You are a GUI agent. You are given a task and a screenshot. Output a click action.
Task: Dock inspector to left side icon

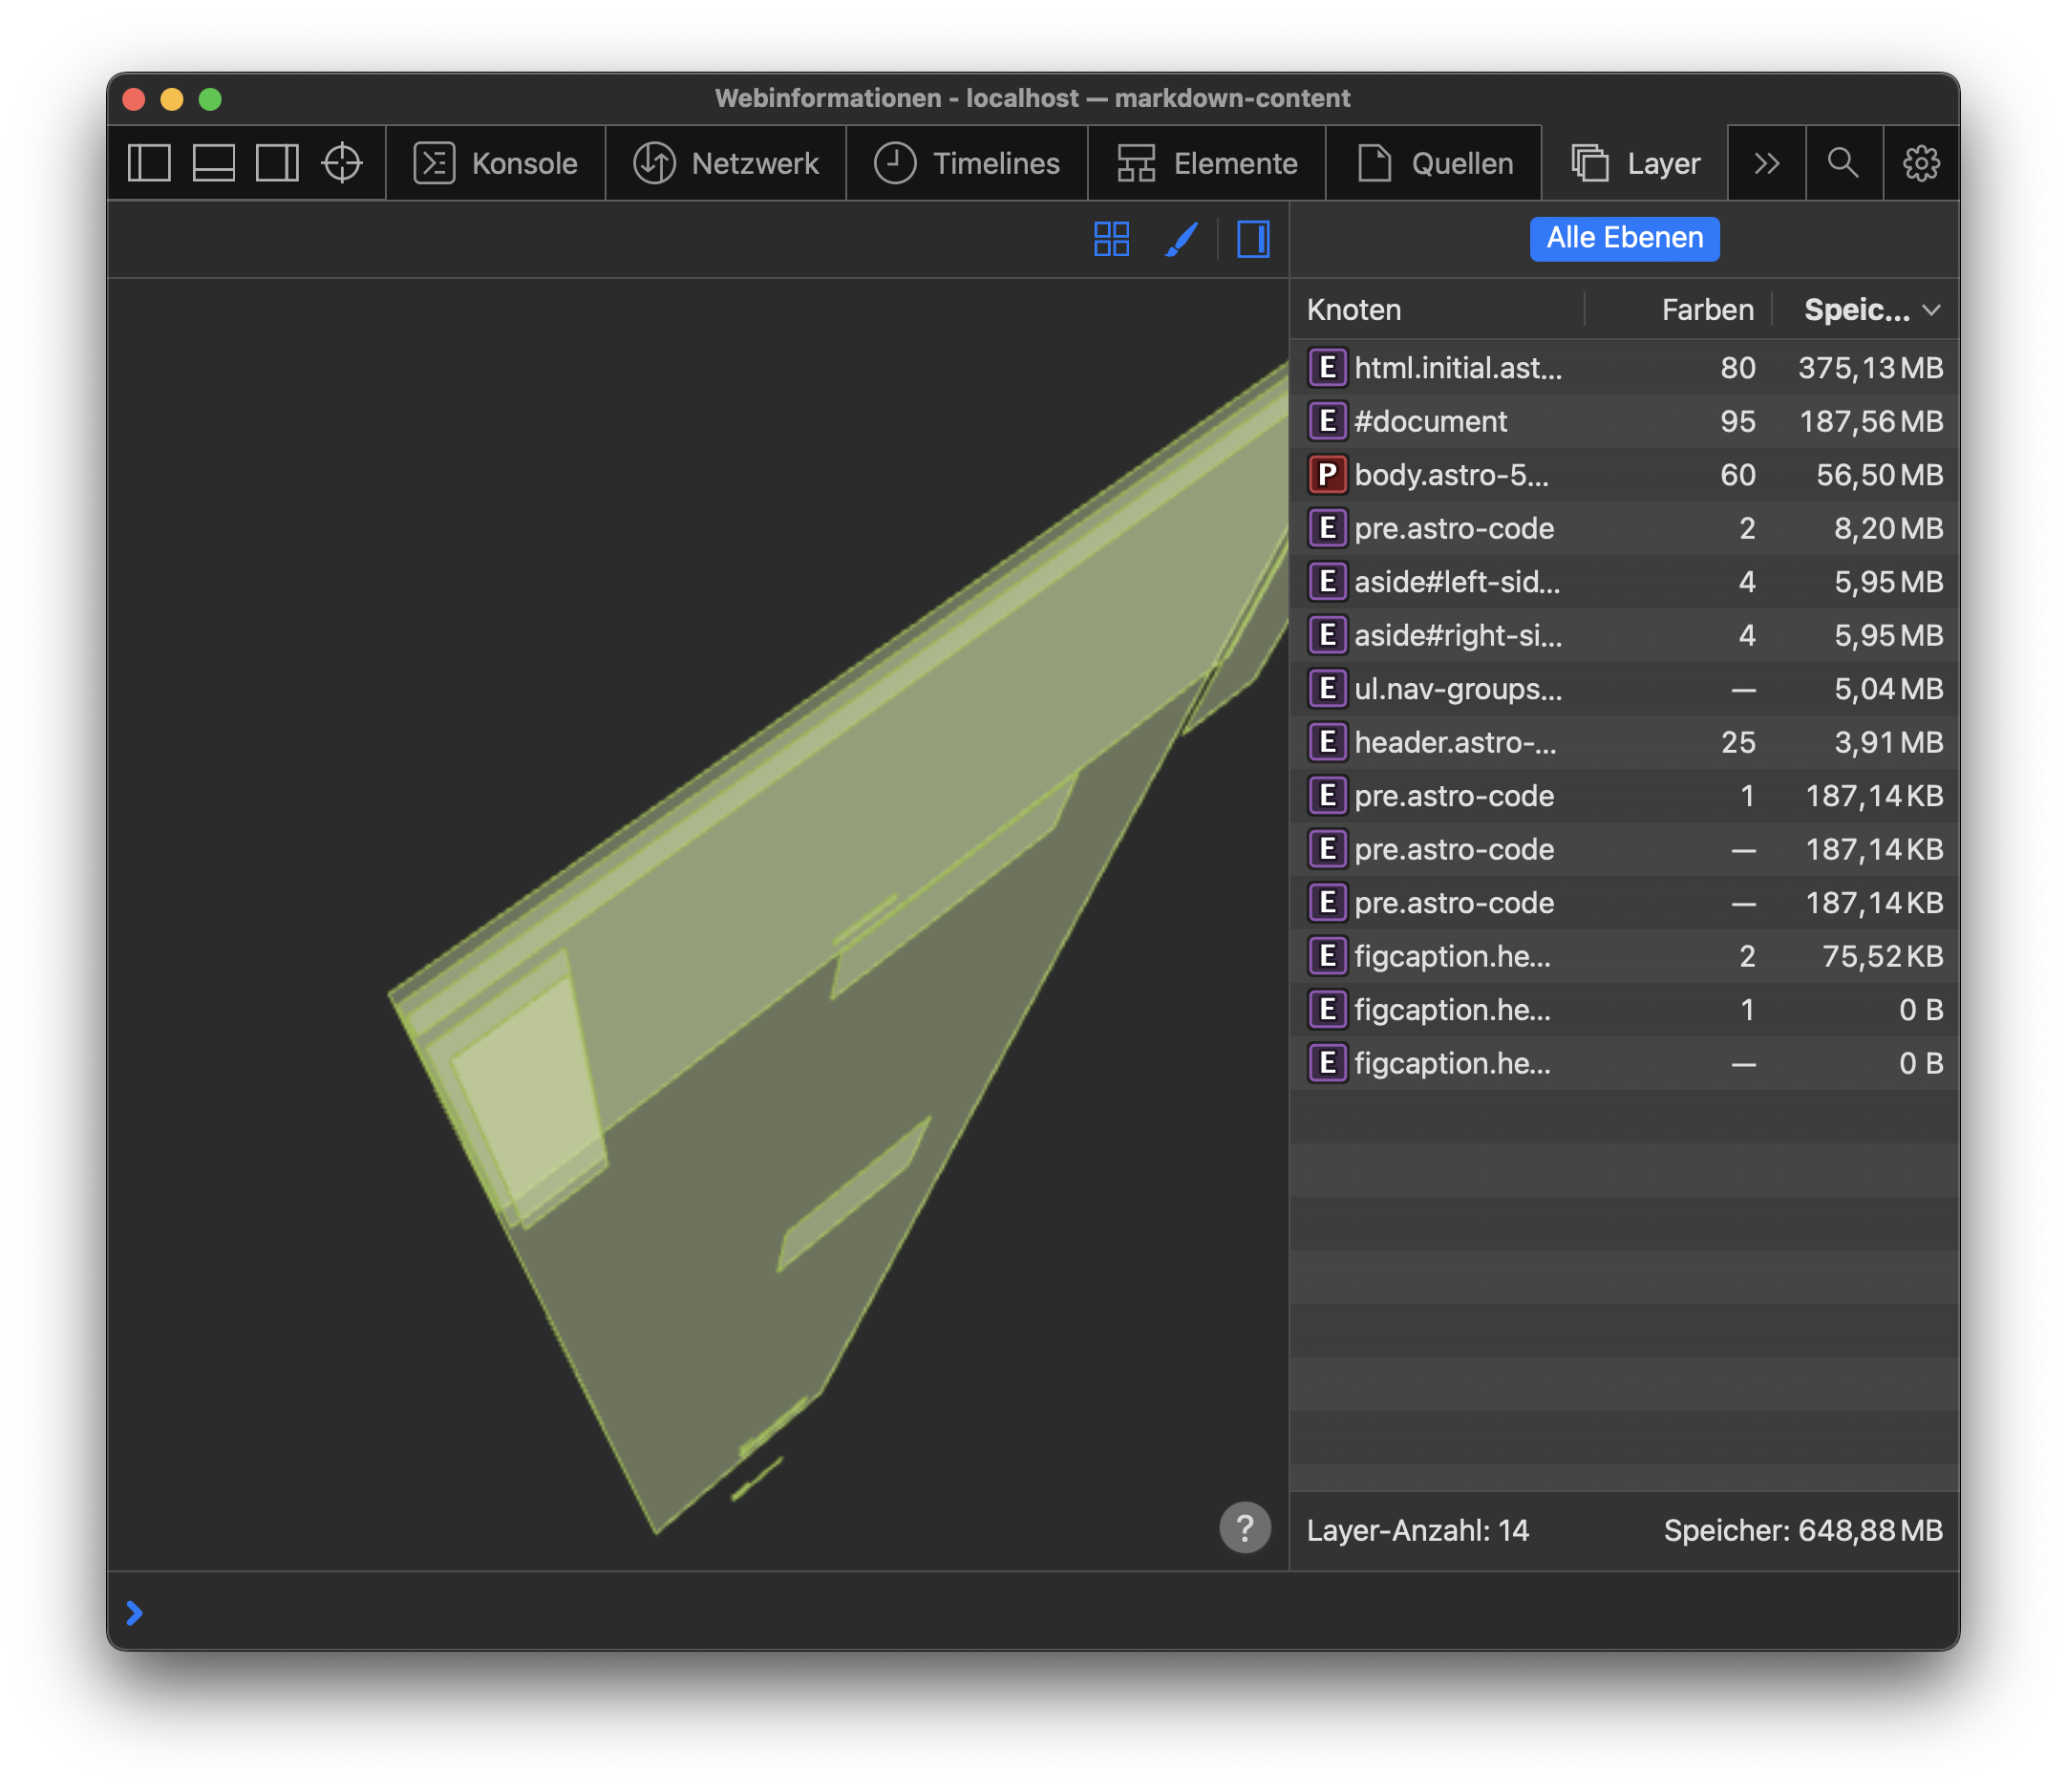[x=149, y=163]
